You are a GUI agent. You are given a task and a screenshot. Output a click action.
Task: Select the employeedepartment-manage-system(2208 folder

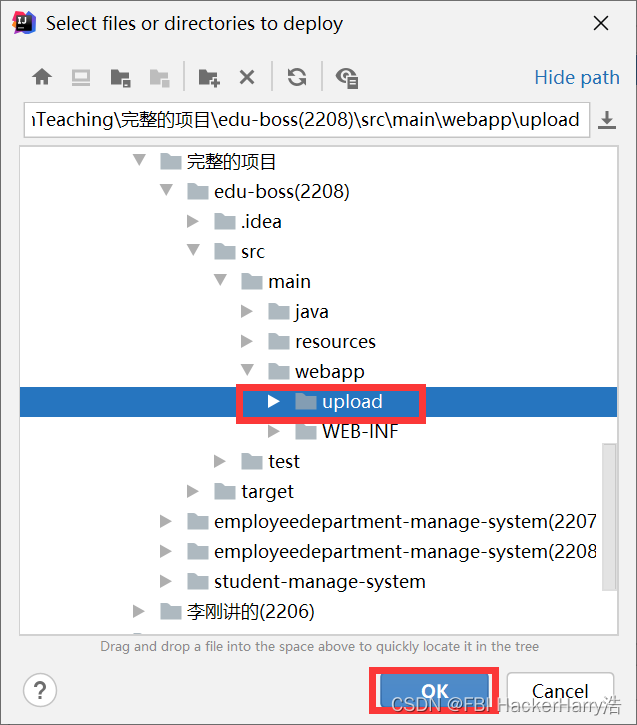[x=392, y=552]
